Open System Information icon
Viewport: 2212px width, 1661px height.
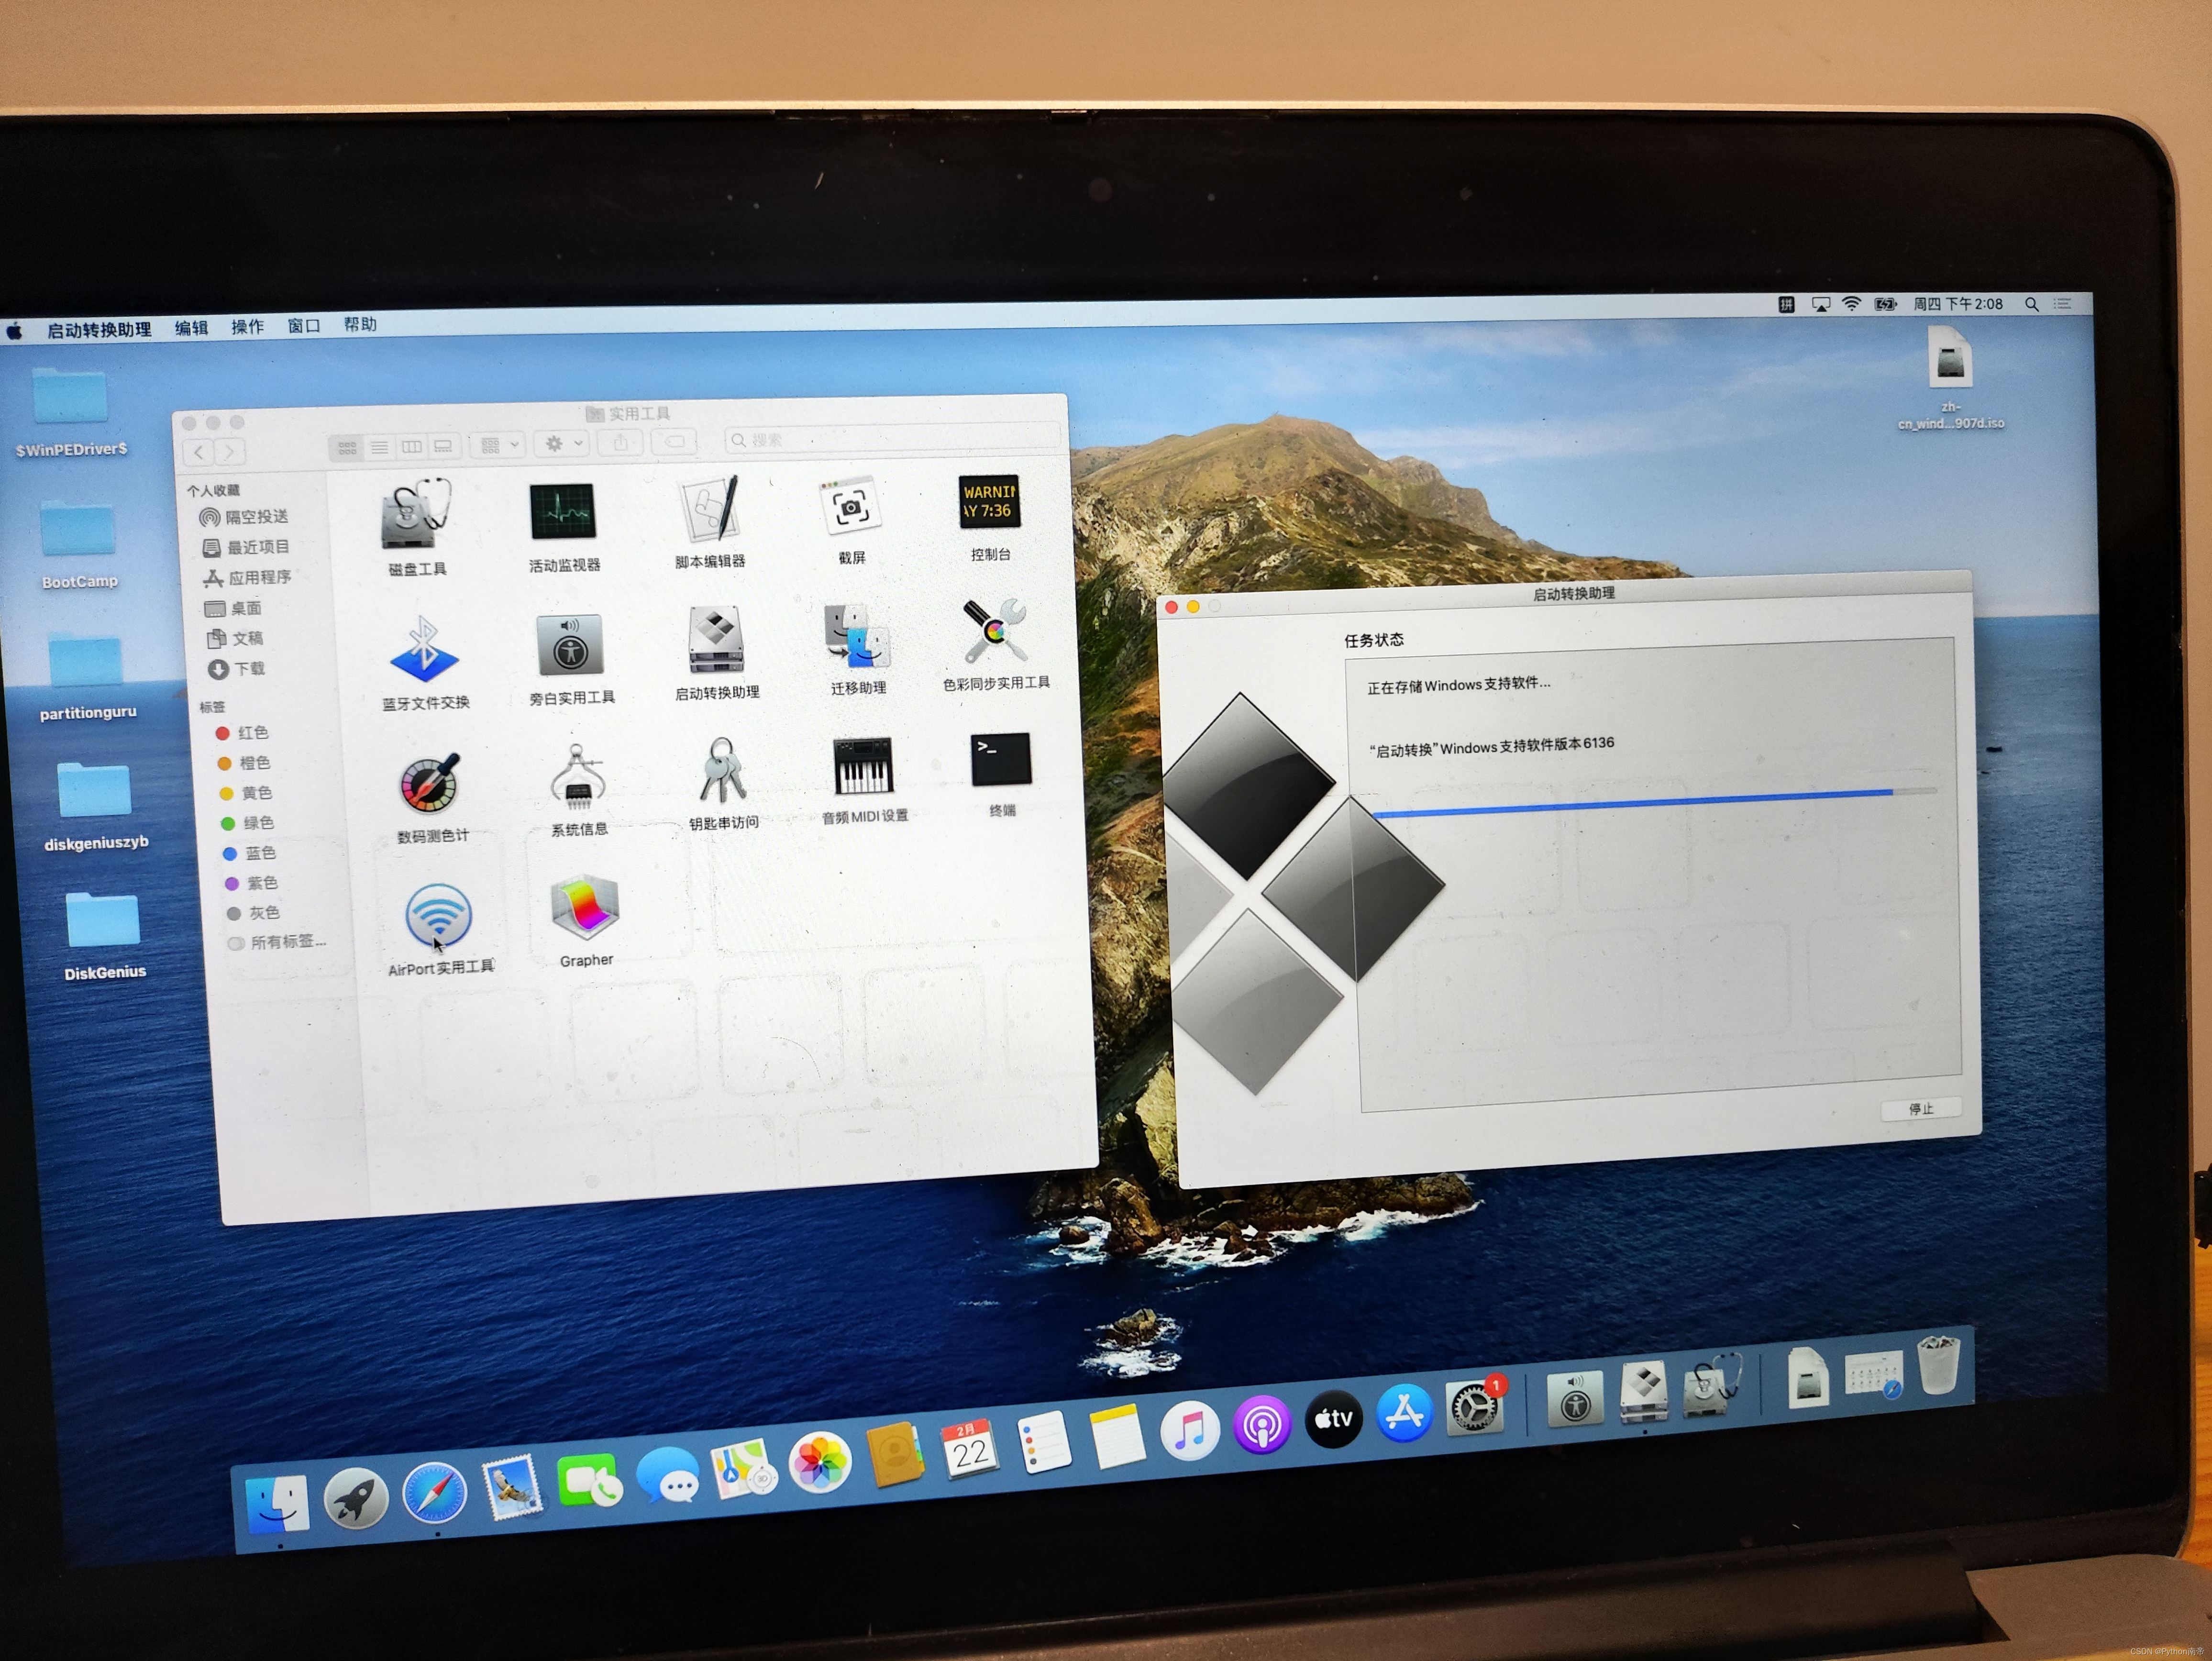tap(578, 778)
